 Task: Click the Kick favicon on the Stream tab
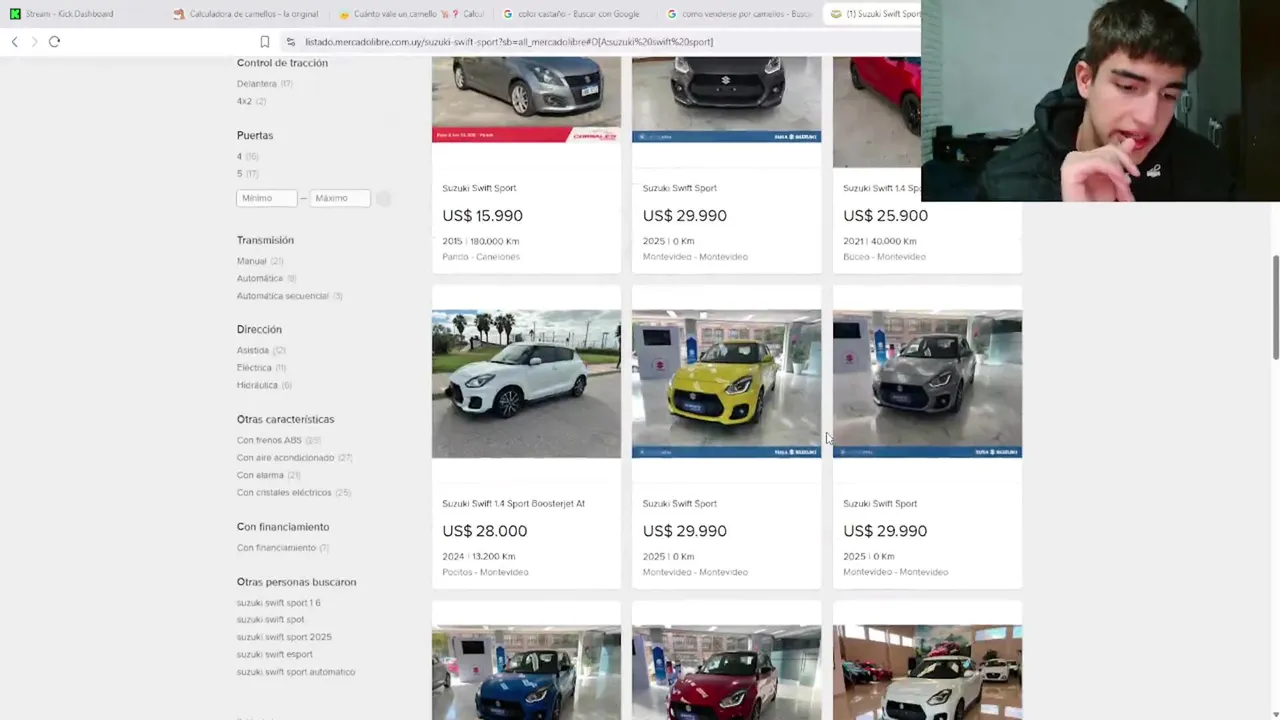click(15, 14)
